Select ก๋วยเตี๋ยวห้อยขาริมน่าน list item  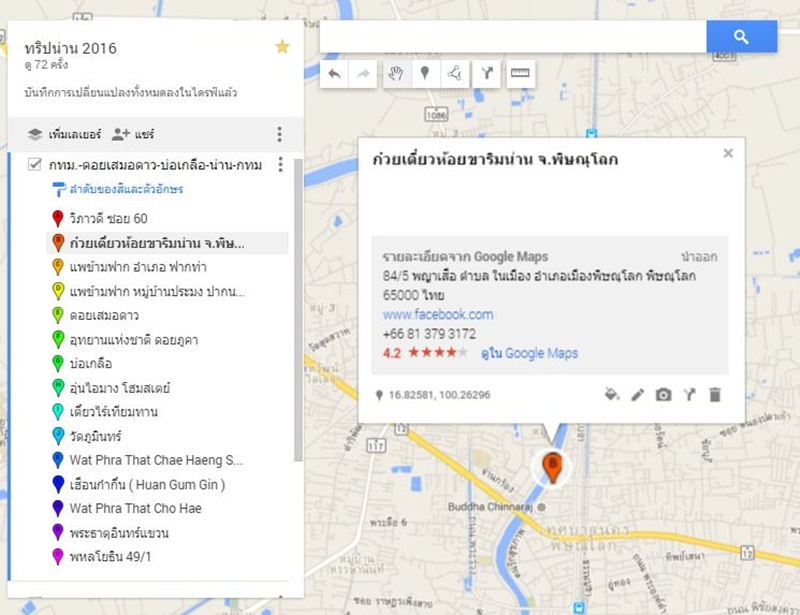pyautogui.click(x=167, y=243)
